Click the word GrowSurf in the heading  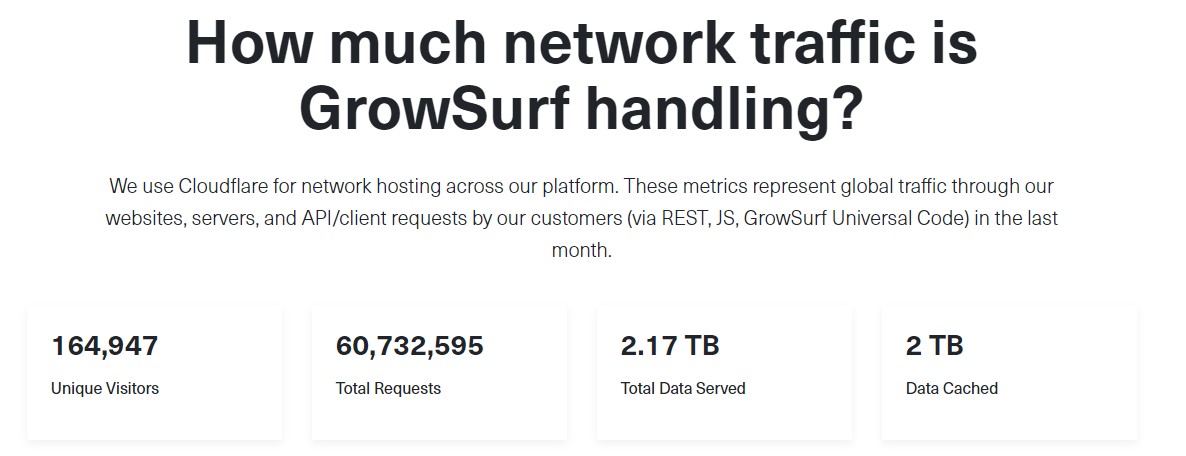click(x=434, y=108)
